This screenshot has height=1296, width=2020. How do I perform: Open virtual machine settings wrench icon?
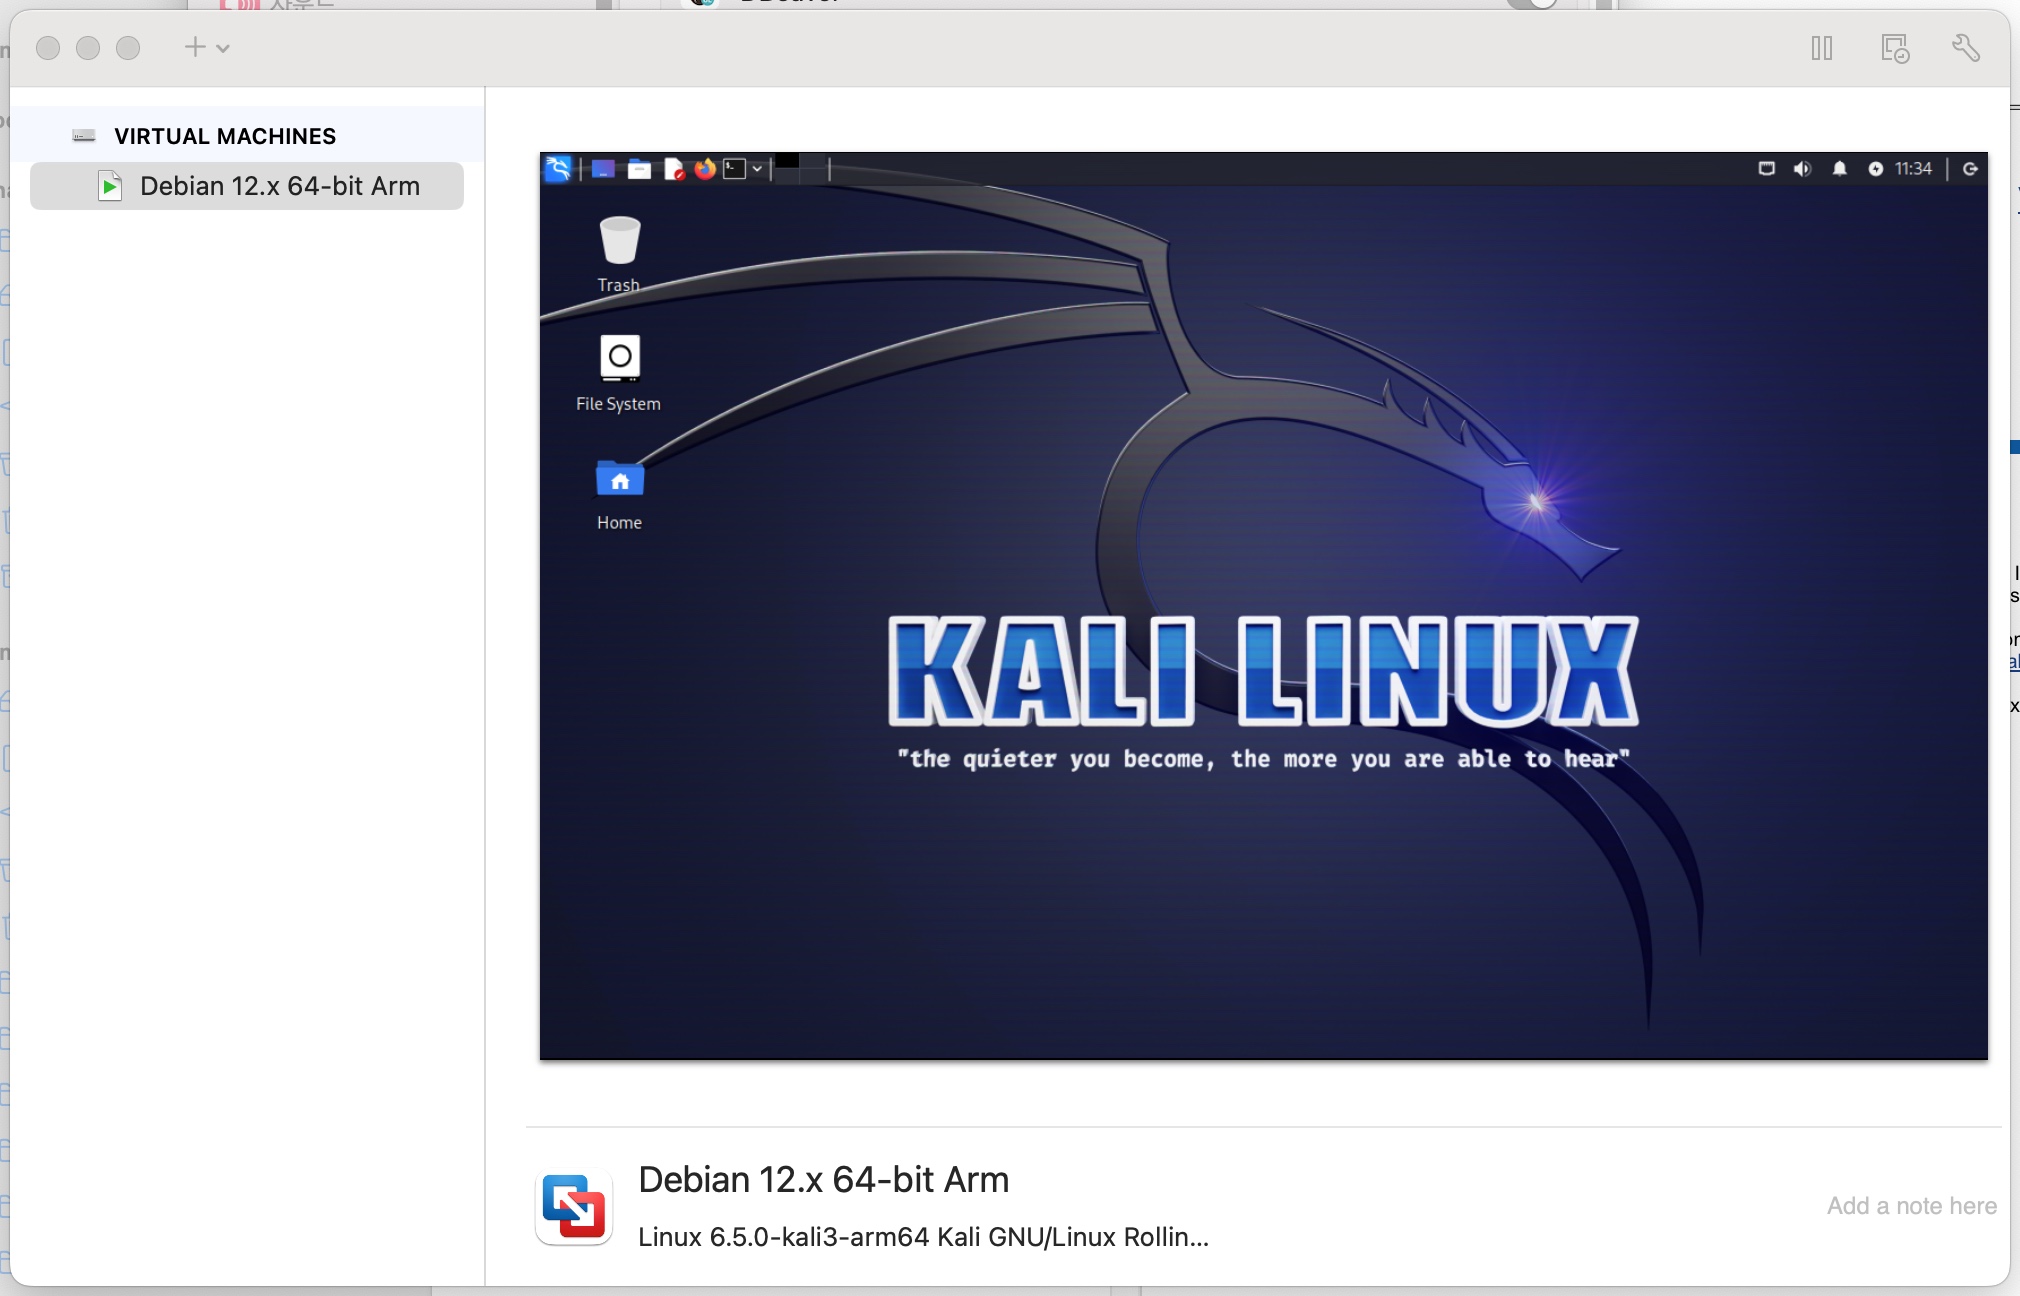pos(1966,48)
